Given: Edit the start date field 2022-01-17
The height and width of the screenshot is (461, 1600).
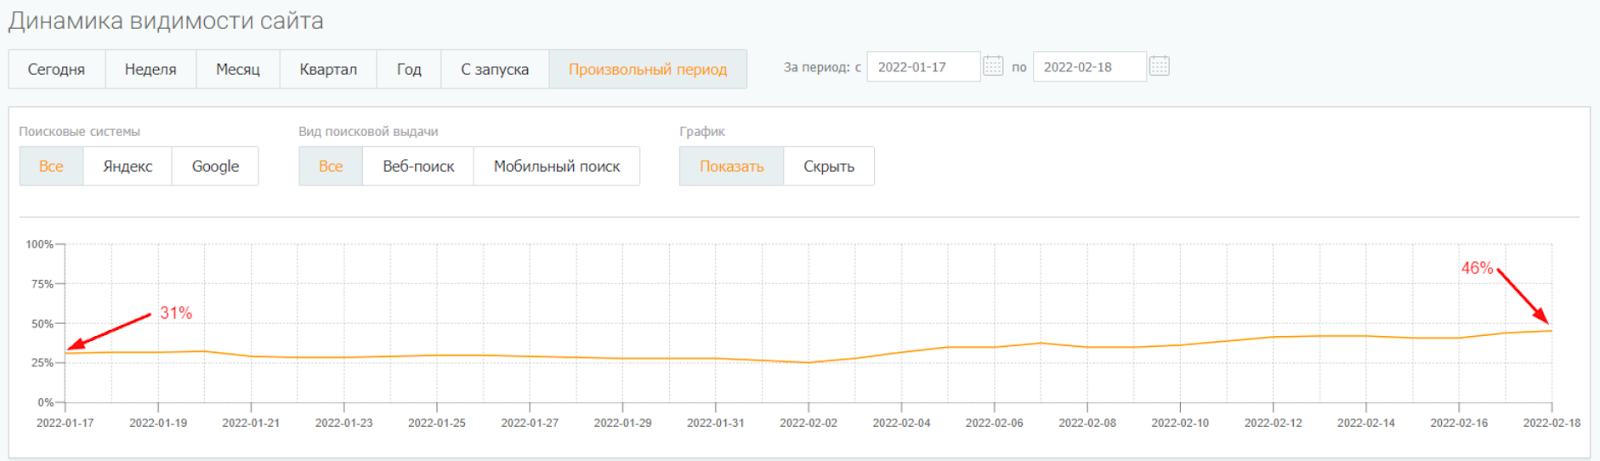Looking at the screenshot, I should (923, 67).
